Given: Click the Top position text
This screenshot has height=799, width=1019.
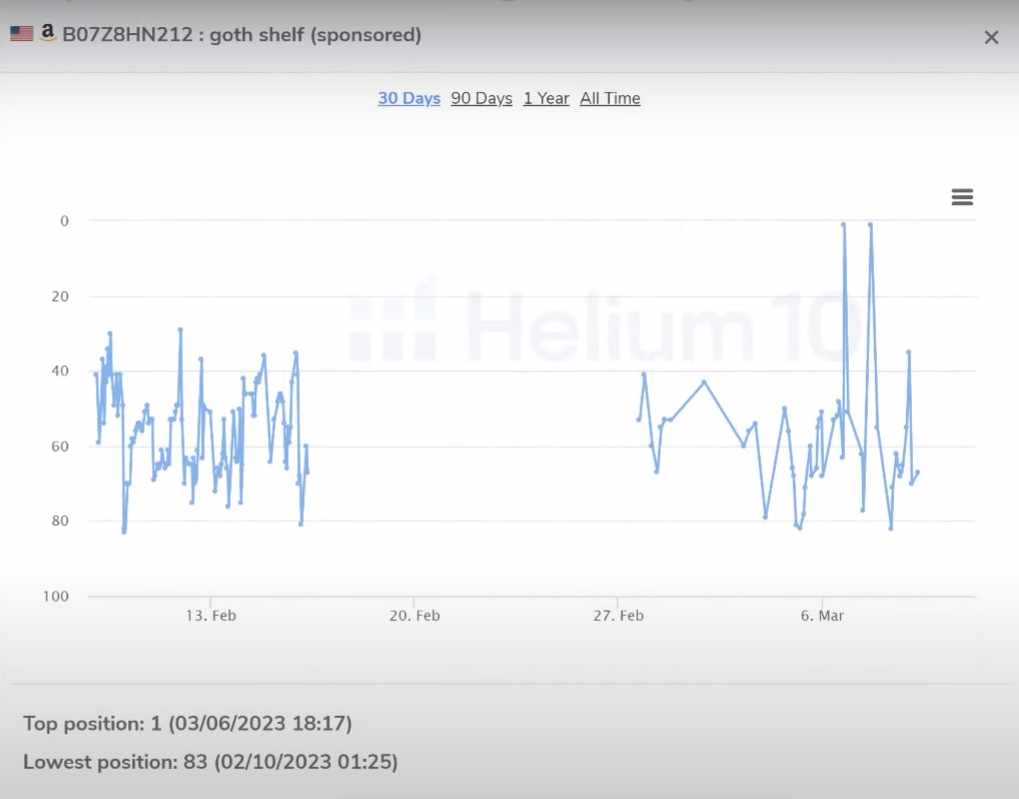Looking at the screenshot, I should [x=187, y=724].
